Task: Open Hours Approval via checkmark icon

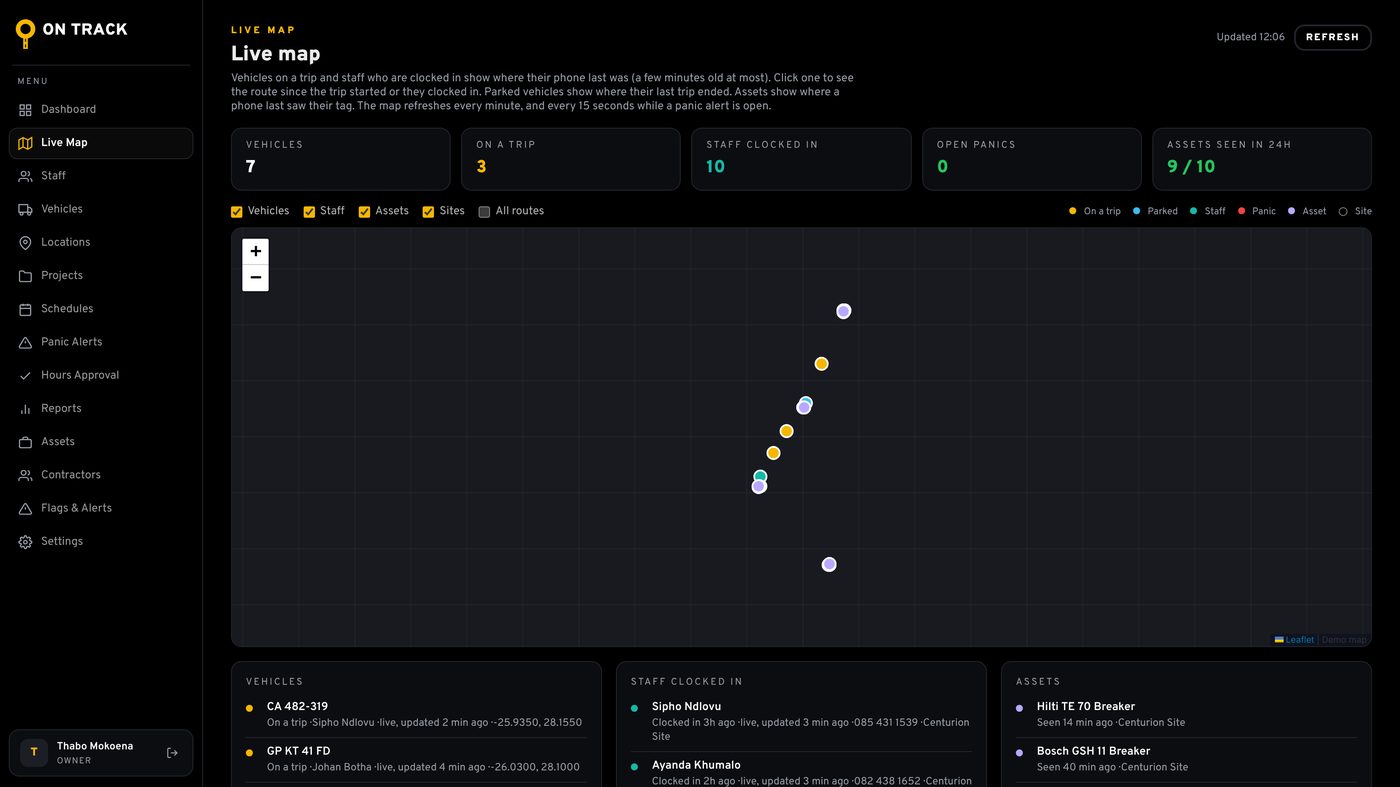Action: tap(25, 376)
